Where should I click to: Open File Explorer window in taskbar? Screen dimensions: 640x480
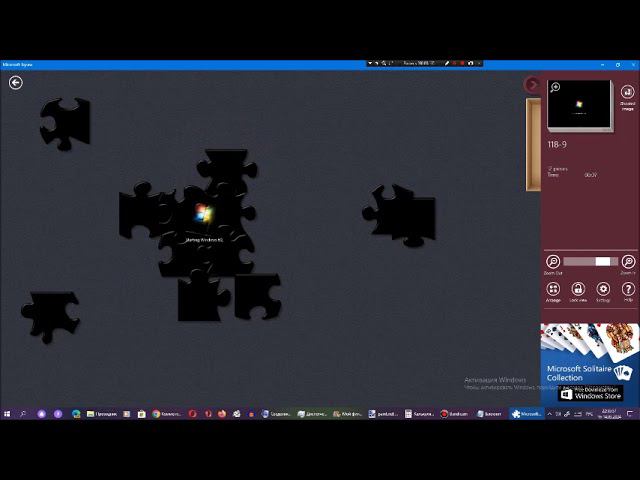tap(102, 414)
